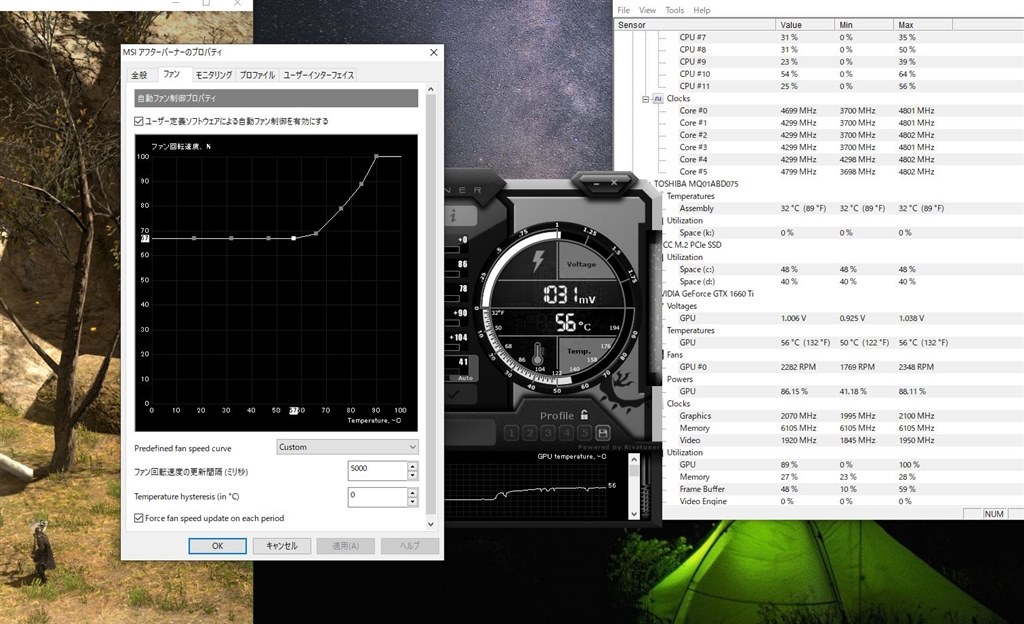Click the Sensor column header
Viewport: 1024px width, 624px height.
(695, 25)
